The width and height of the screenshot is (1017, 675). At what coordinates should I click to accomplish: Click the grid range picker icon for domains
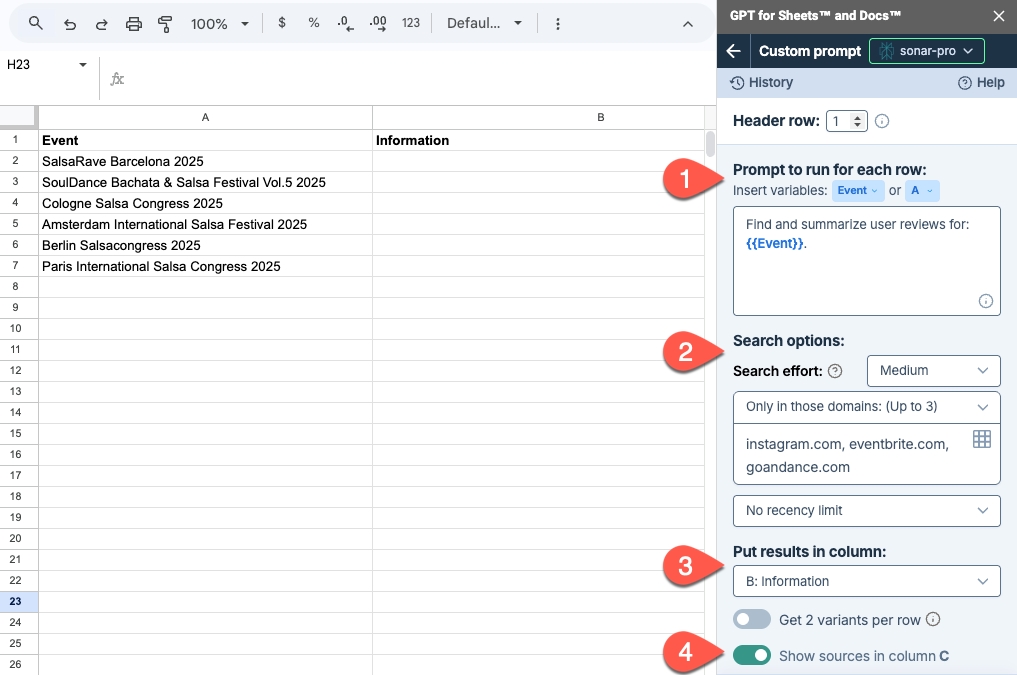(x=982, y=439)
